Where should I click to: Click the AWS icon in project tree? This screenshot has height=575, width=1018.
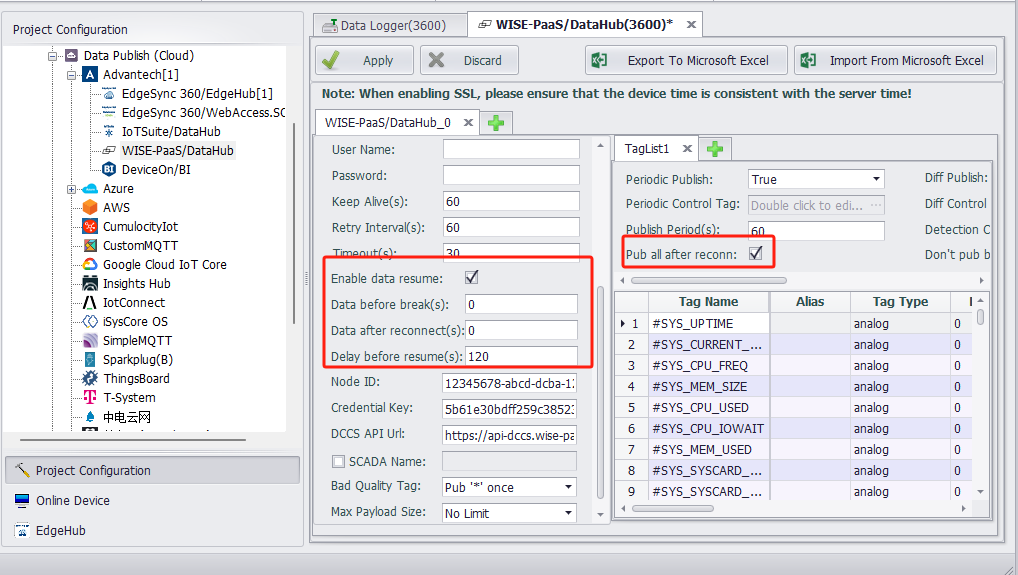(x=90, y=208)
